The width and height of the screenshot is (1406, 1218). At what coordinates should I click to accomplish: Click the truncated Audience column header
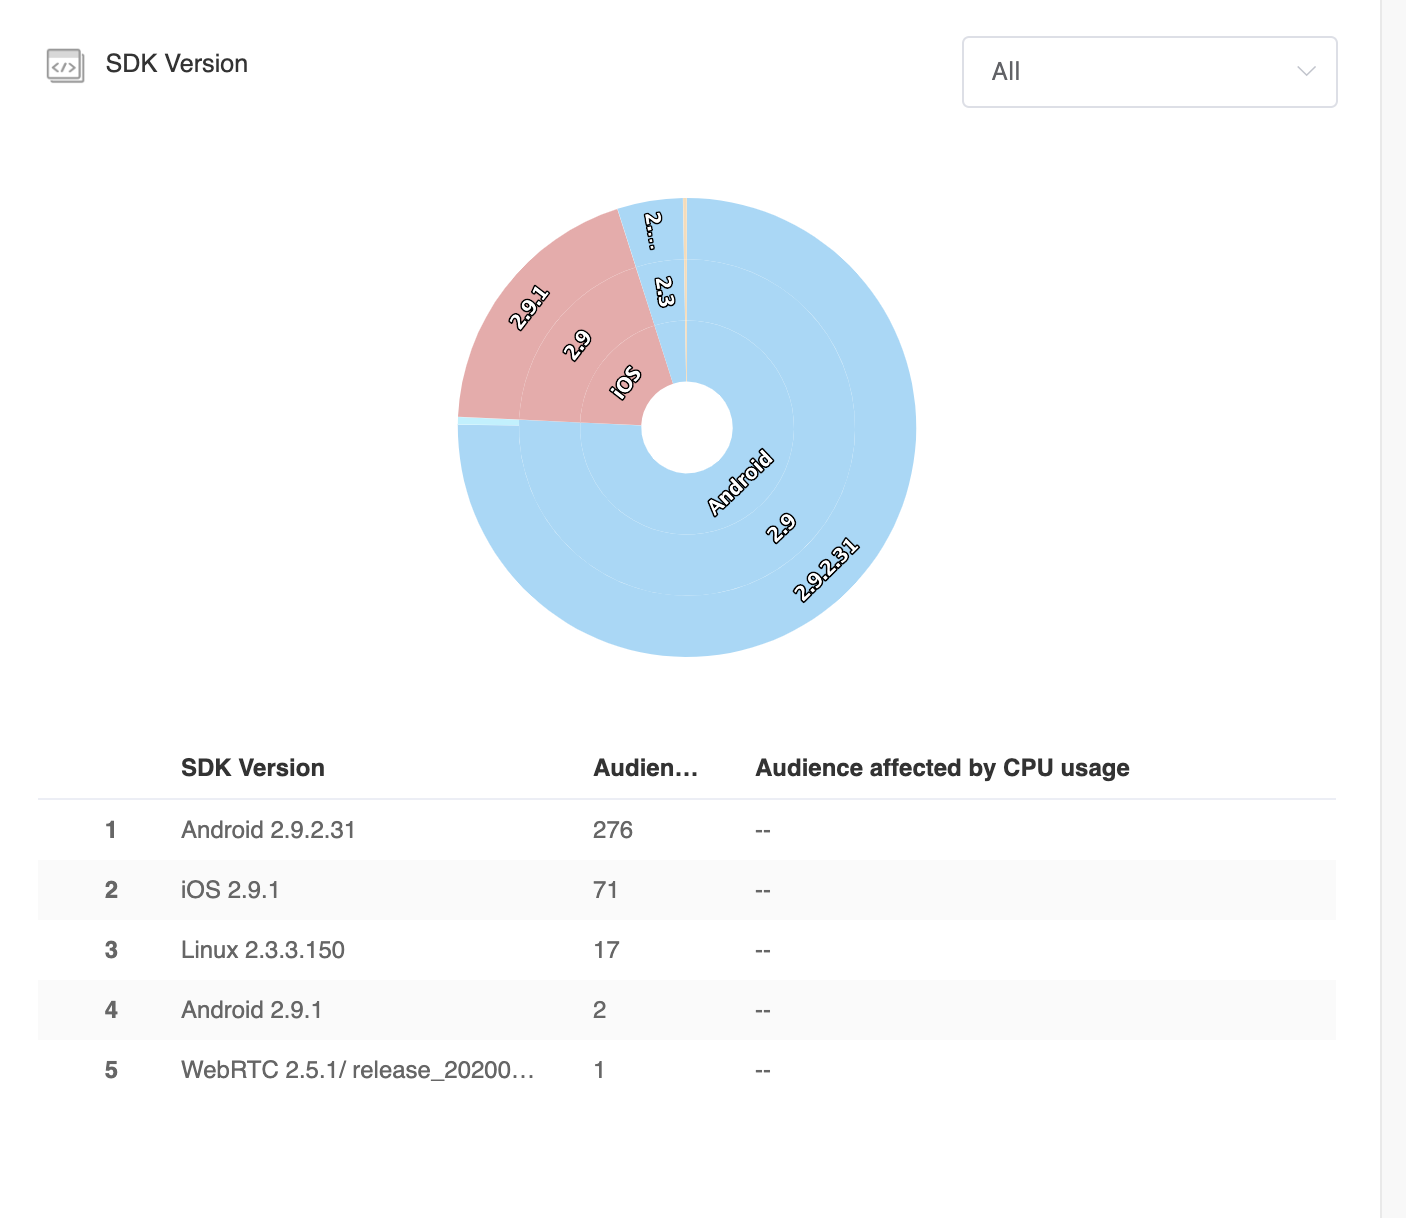pyautogui.click(x=645, y=768)
